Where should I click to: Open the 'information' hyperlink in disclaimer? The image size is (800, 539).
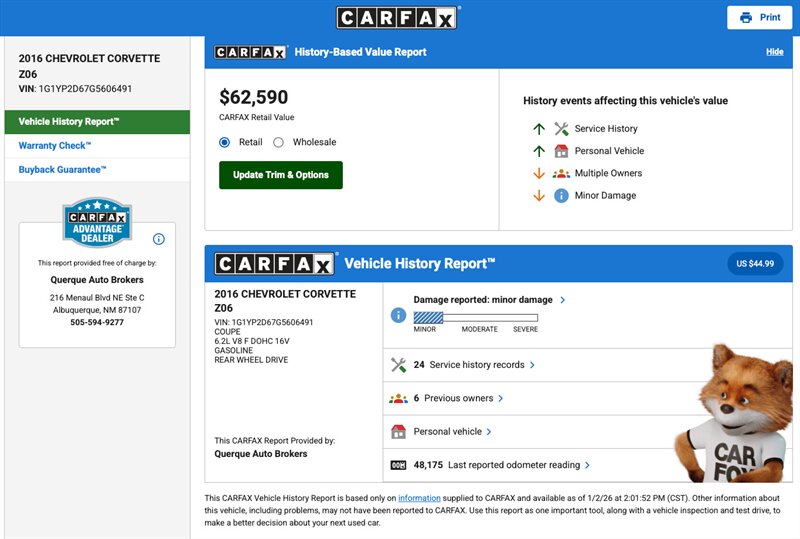click(418, 498)
